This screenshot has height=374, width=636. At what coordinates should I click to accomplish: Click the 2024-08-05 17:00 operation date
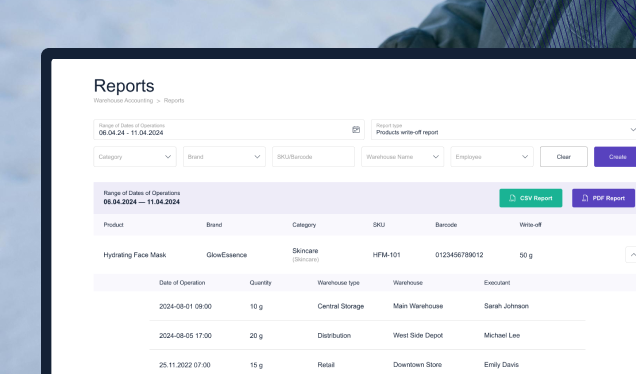[185, 335]
